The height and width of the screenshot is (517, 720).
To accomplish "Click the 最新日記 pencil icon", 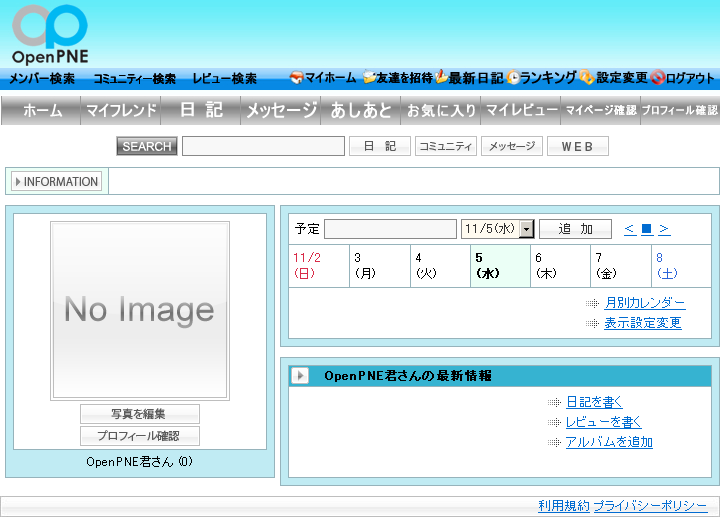I will [441, 77].
